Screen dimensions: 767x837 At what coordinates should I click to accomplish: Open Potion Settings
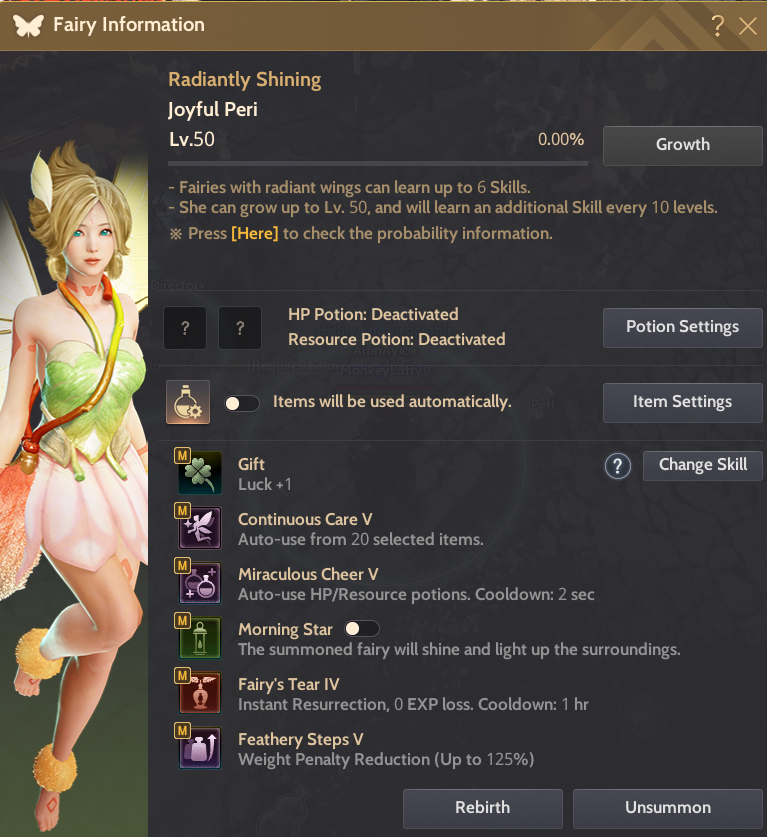[683, 327]
